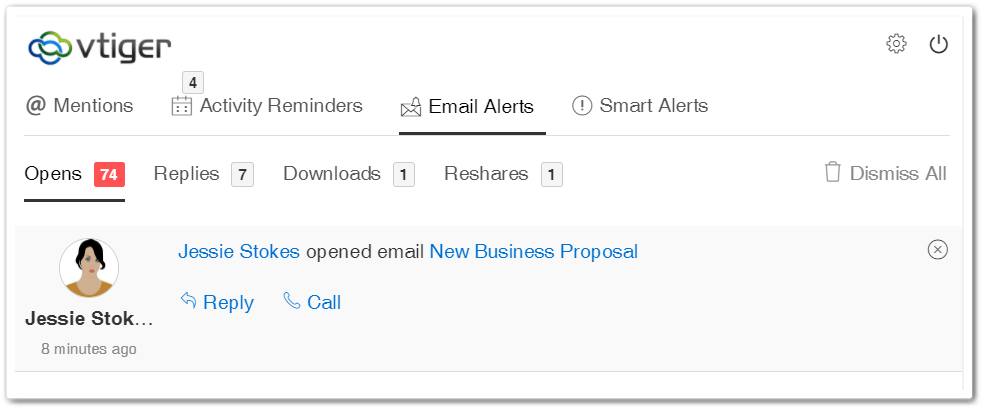Click the Smart Alerts exclamation icon
This screenshot has height=411, width=985.
pos(582,106)
